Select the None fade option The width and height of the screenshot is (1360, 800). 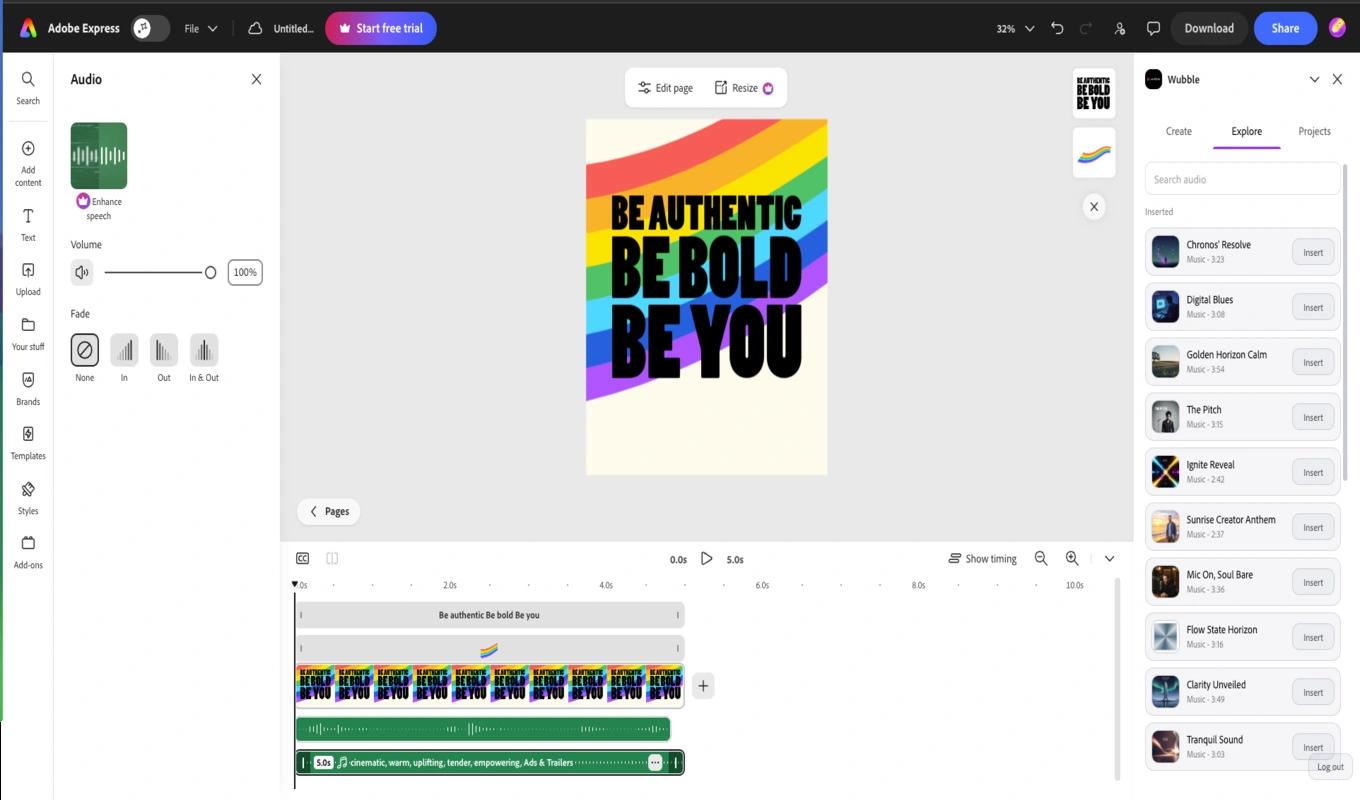coord(85,350)
